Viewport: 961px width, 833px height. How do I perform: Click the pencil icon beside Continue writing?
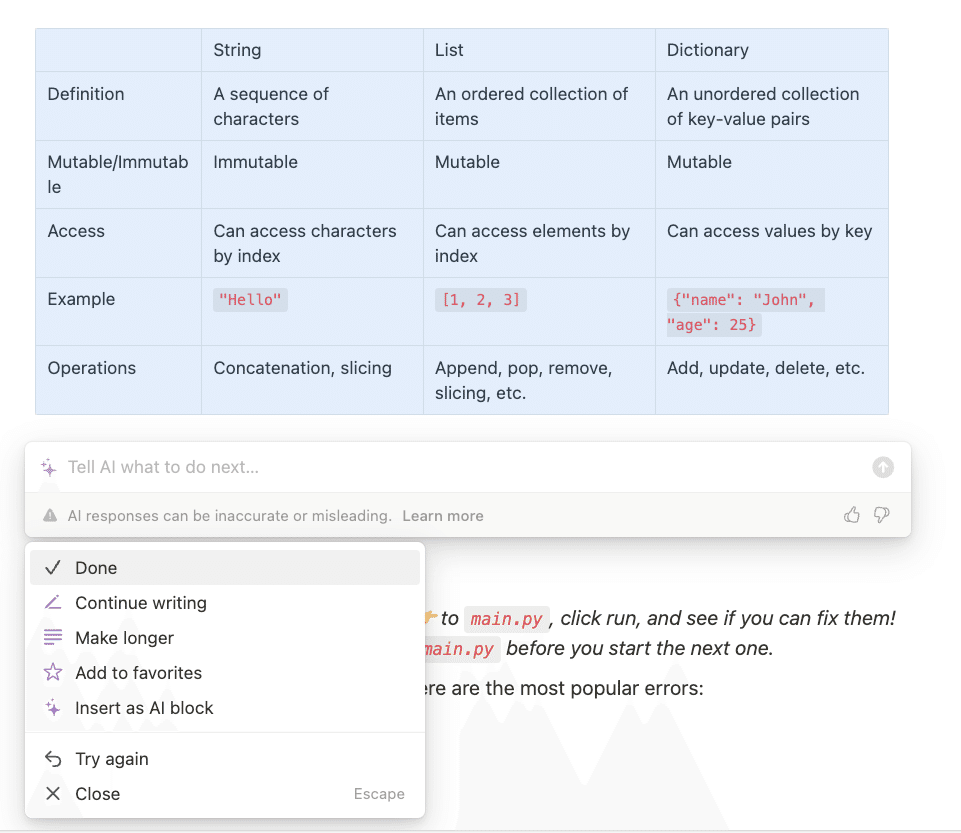coord(53,603)
